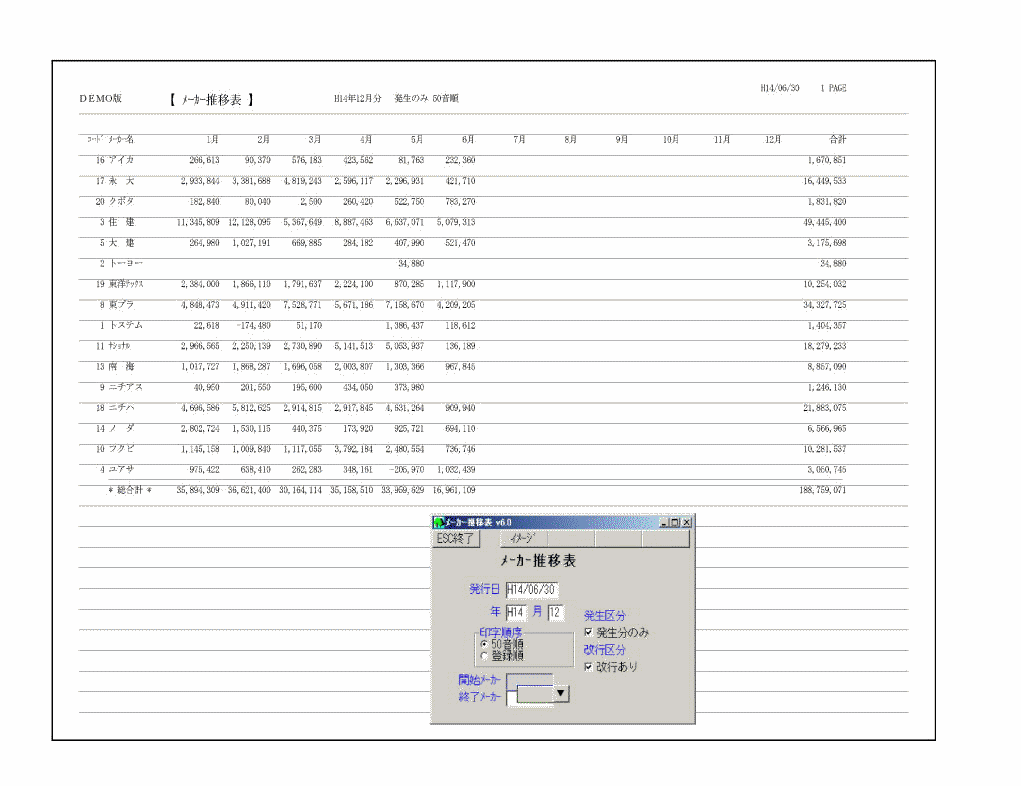Screen dimensions: 1021x786
Task: Click the 月 field showing 12
Action: [x=555, y=612]
